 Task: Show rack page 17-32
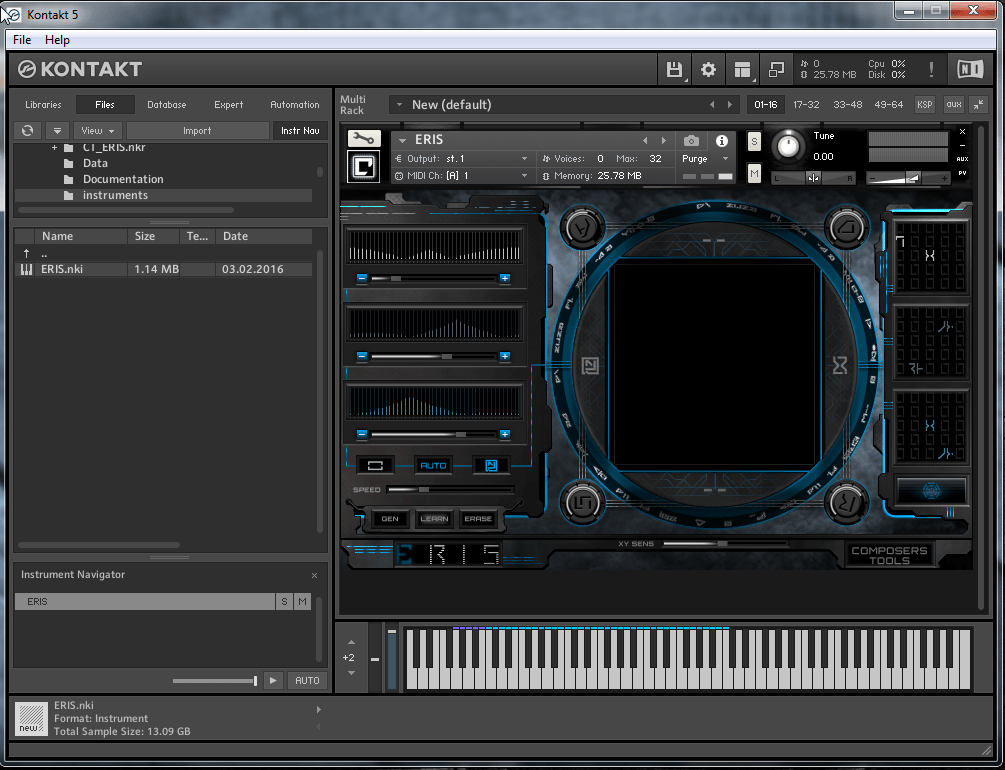point(806,105)
